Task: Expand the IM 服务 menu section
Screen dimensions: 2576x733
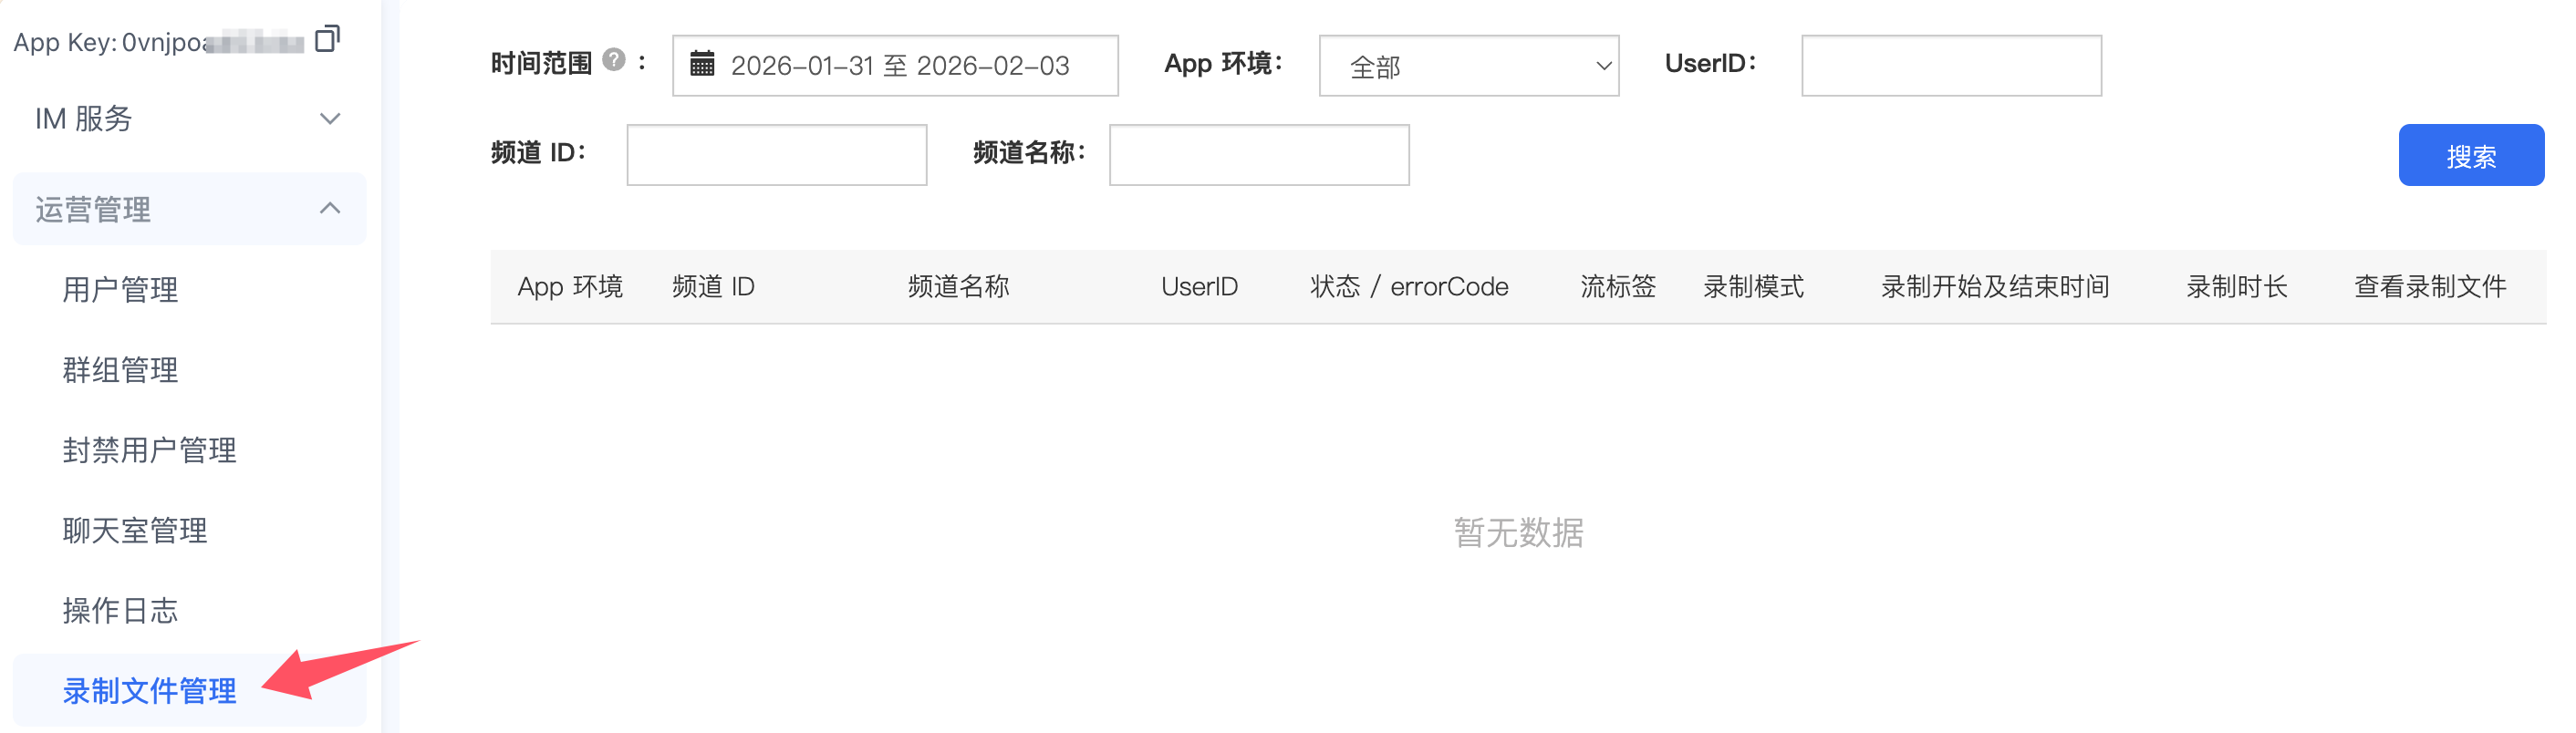Action: 189,119
